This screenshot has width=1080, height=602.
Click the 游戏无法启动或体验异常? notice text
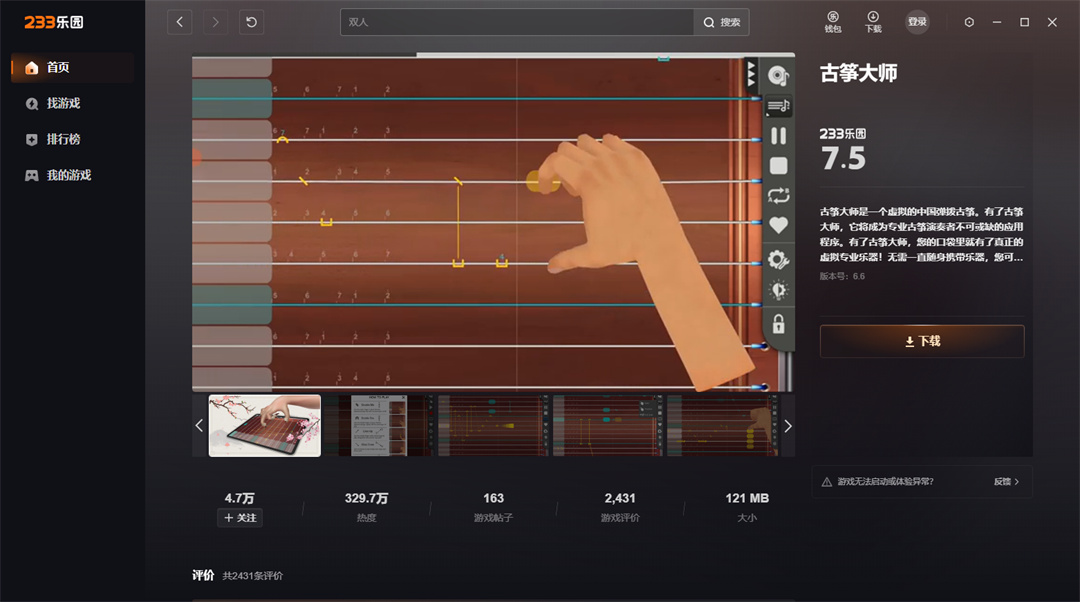886,481
